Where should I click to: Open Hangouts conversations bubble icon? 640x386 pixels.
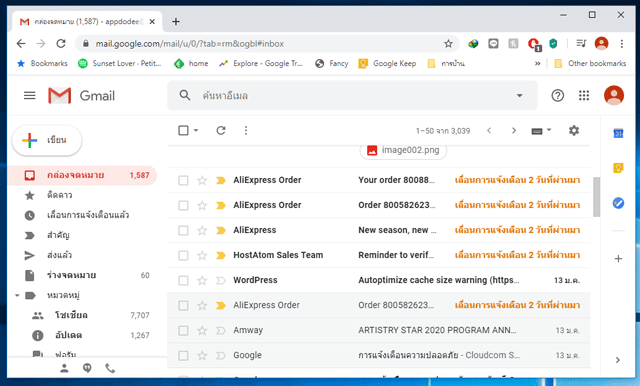(87, 368)
